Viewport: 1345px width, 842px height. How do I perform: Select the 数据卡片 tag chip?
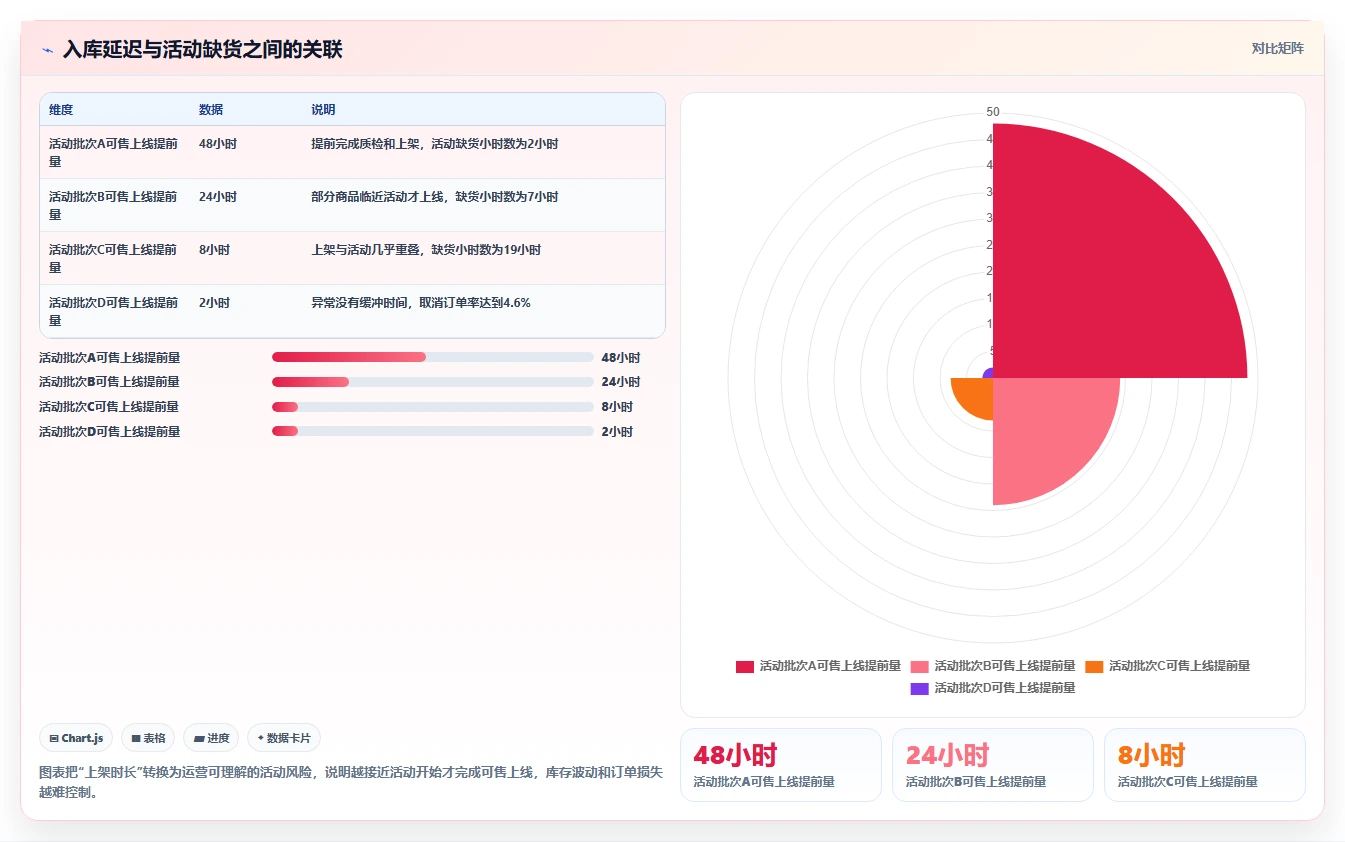(284, 738)
